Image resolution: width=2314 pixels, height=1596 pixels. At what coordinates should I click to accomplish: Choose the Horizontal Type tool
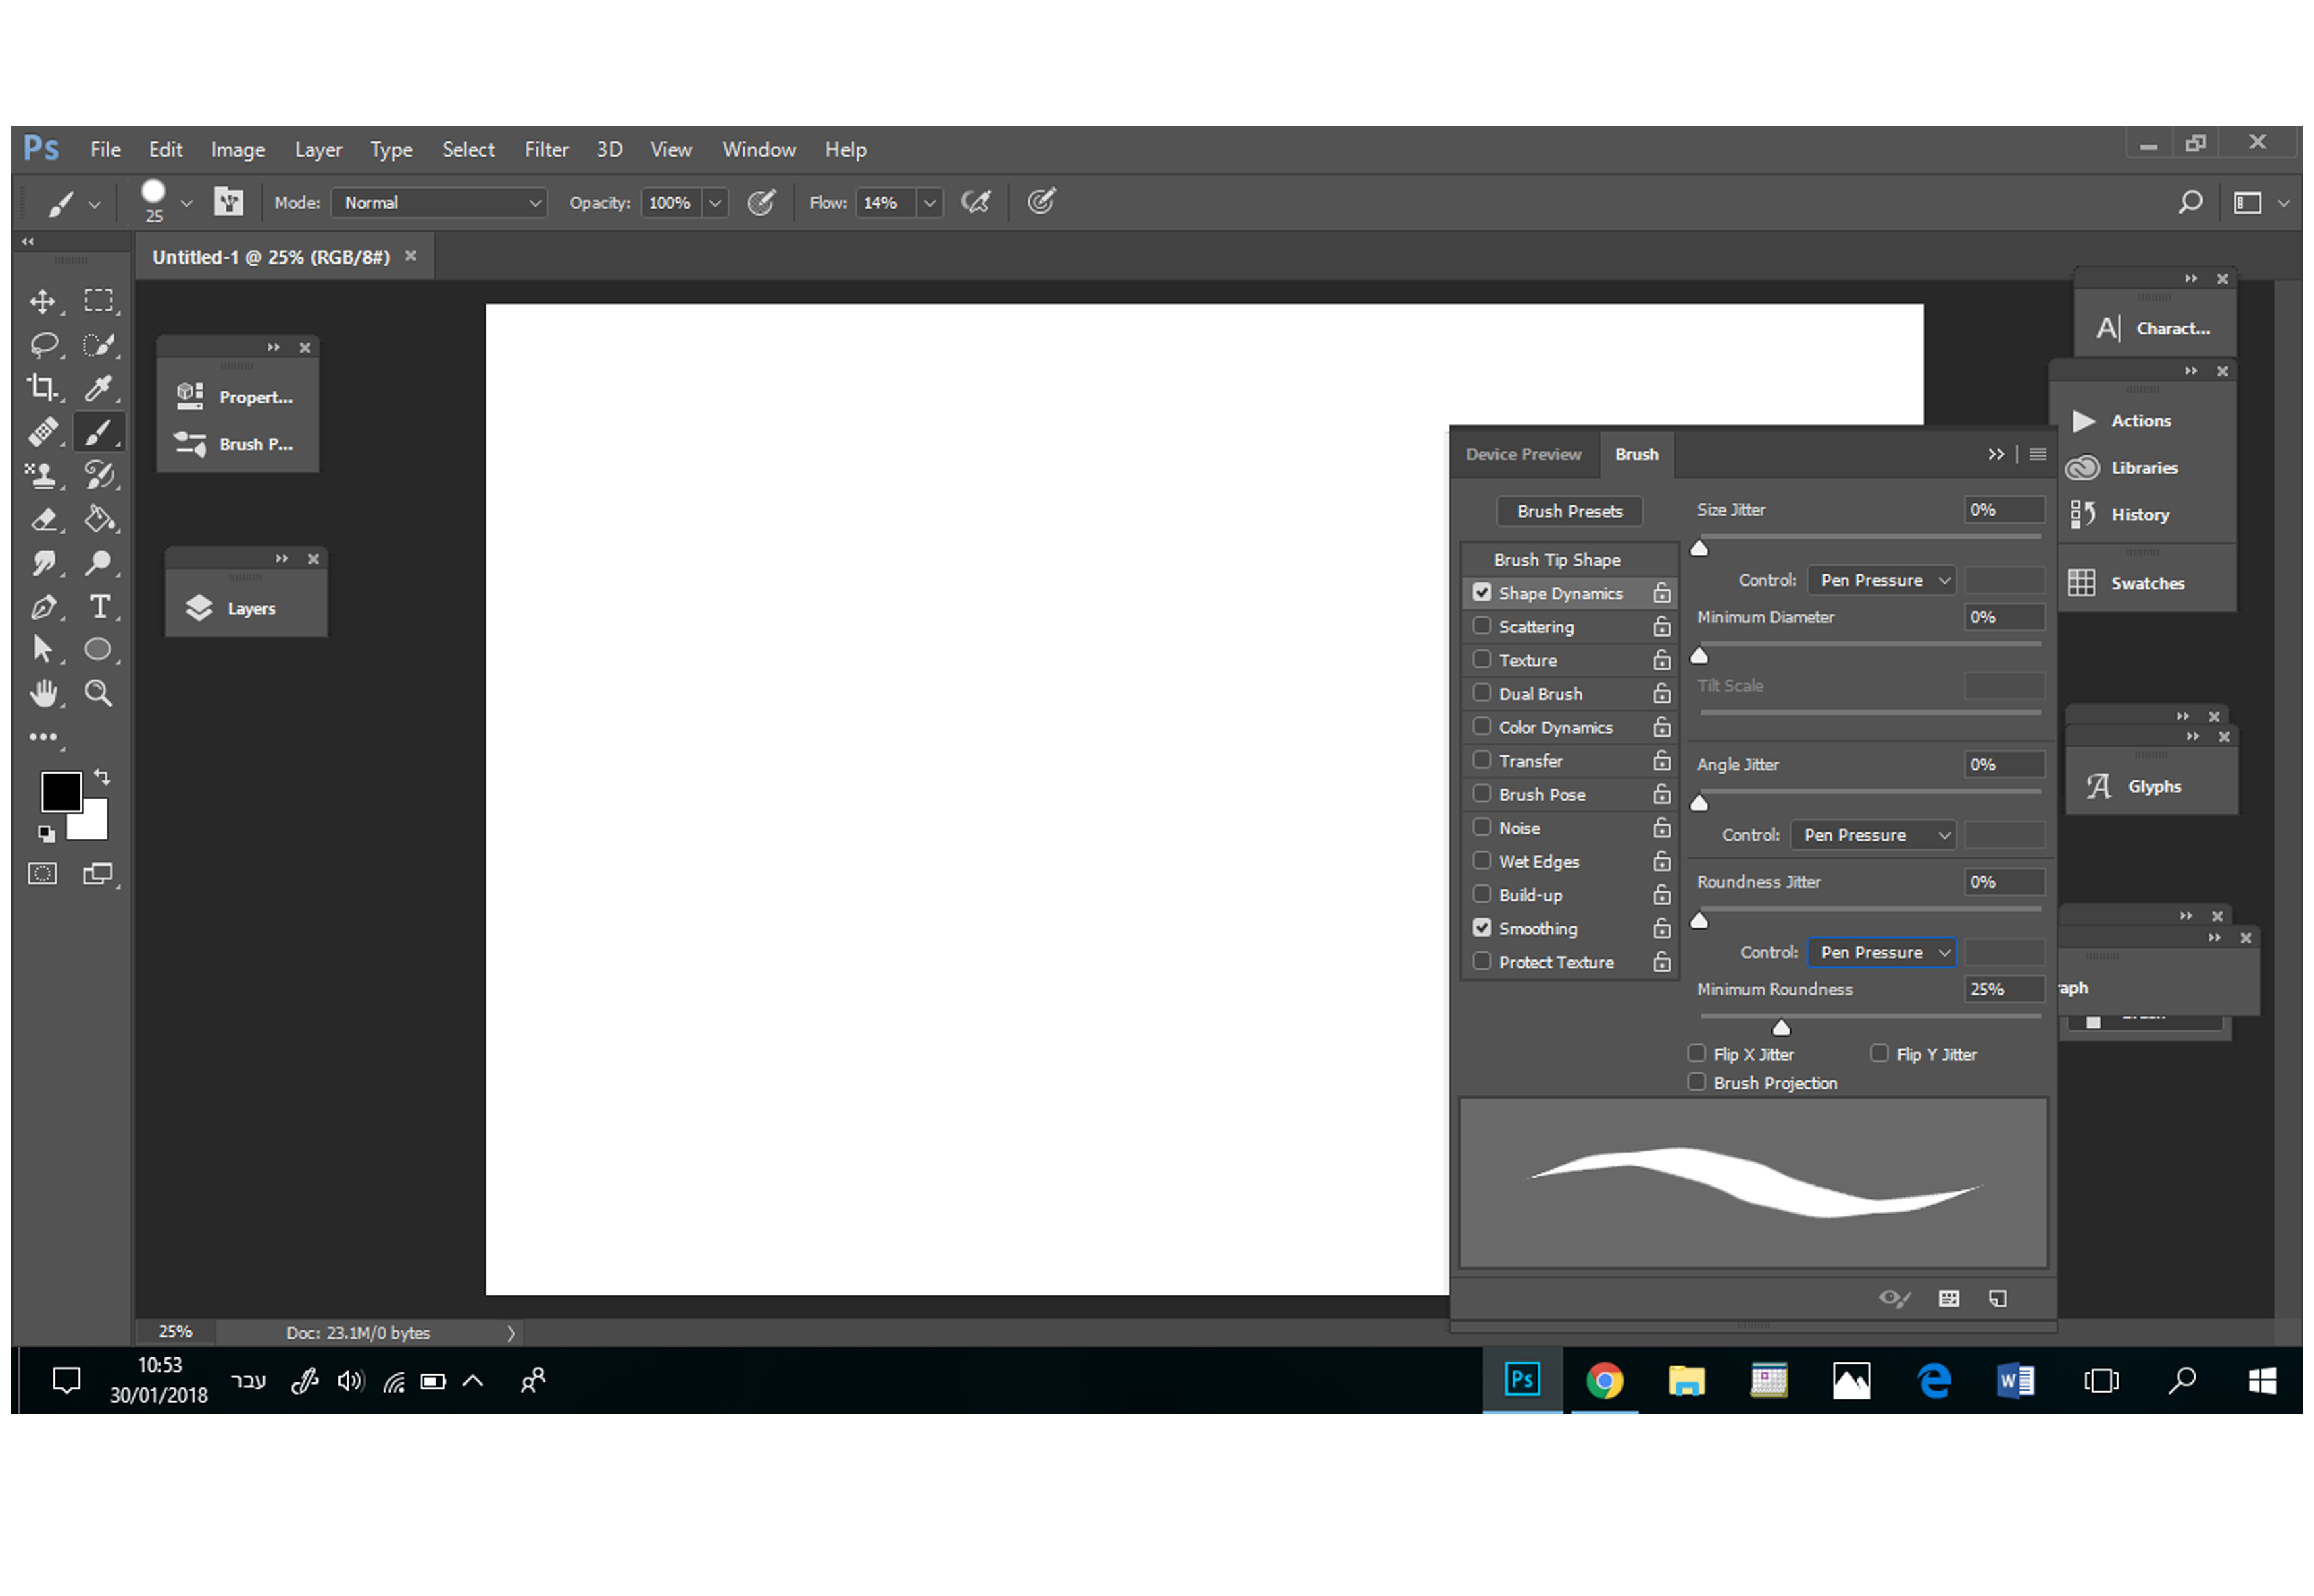tap(99, 607)
